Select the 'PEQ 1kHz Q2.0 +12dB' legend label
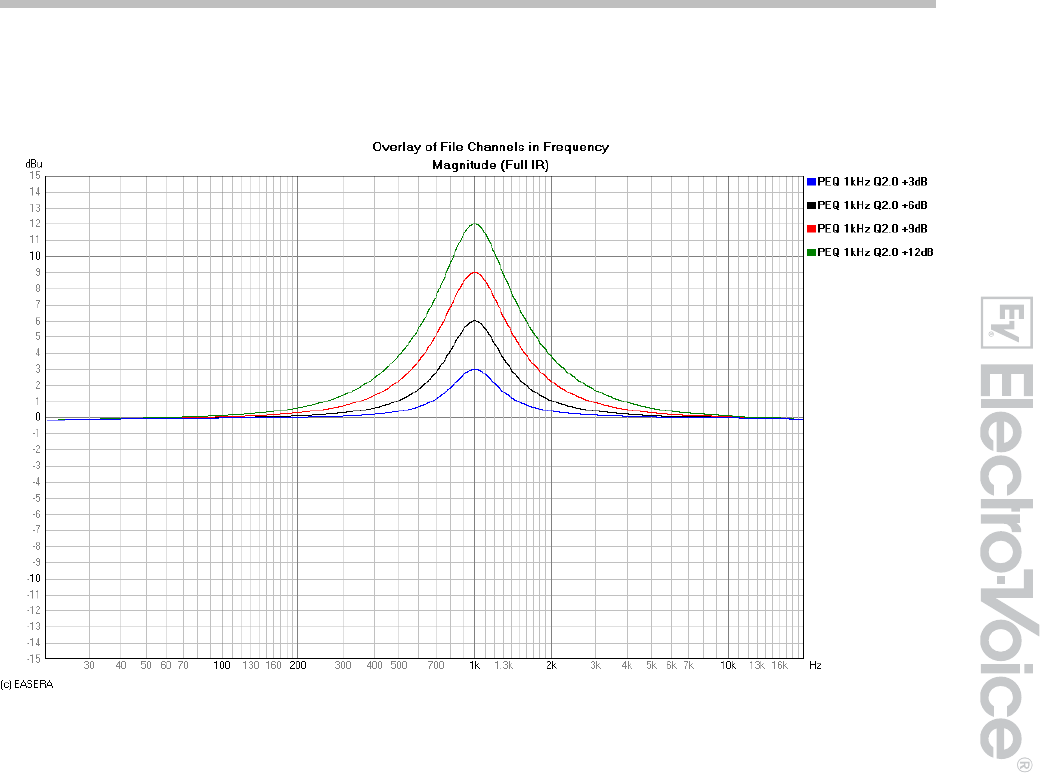1040x773 pixels. (x=876, y=252)
